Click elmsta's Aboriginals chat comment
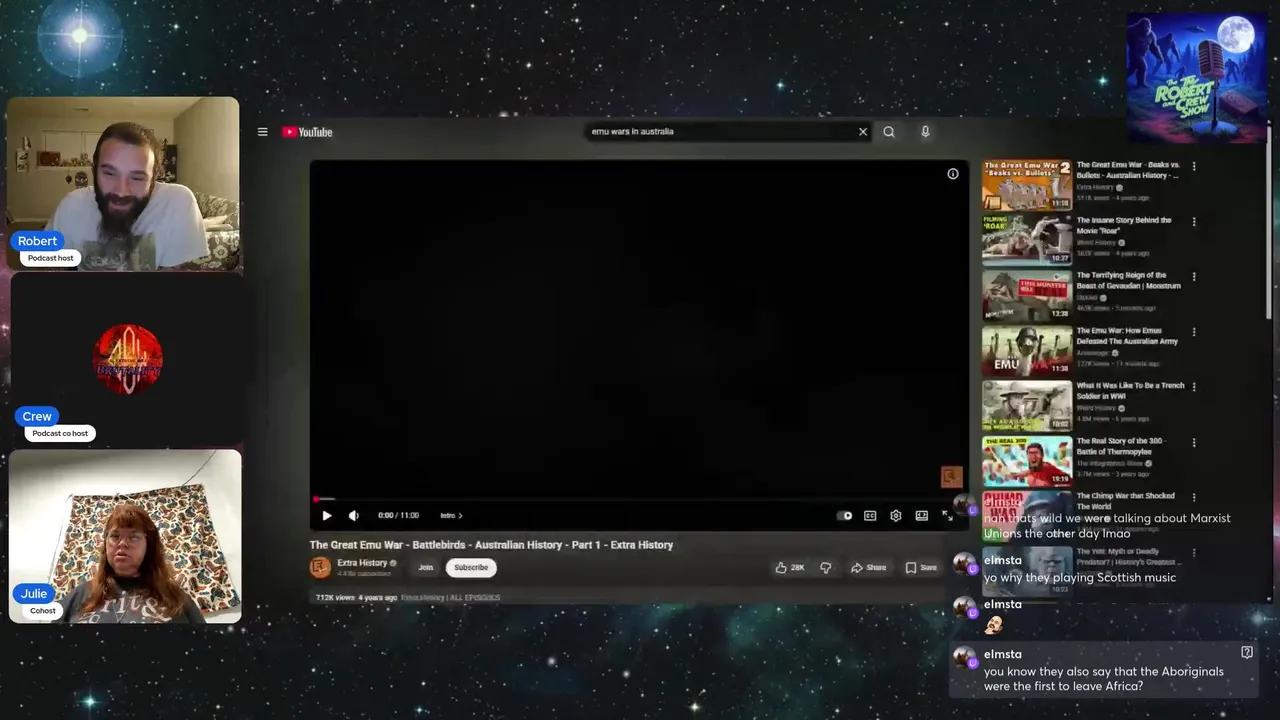1280x720 pixels. pos(1104,671)
